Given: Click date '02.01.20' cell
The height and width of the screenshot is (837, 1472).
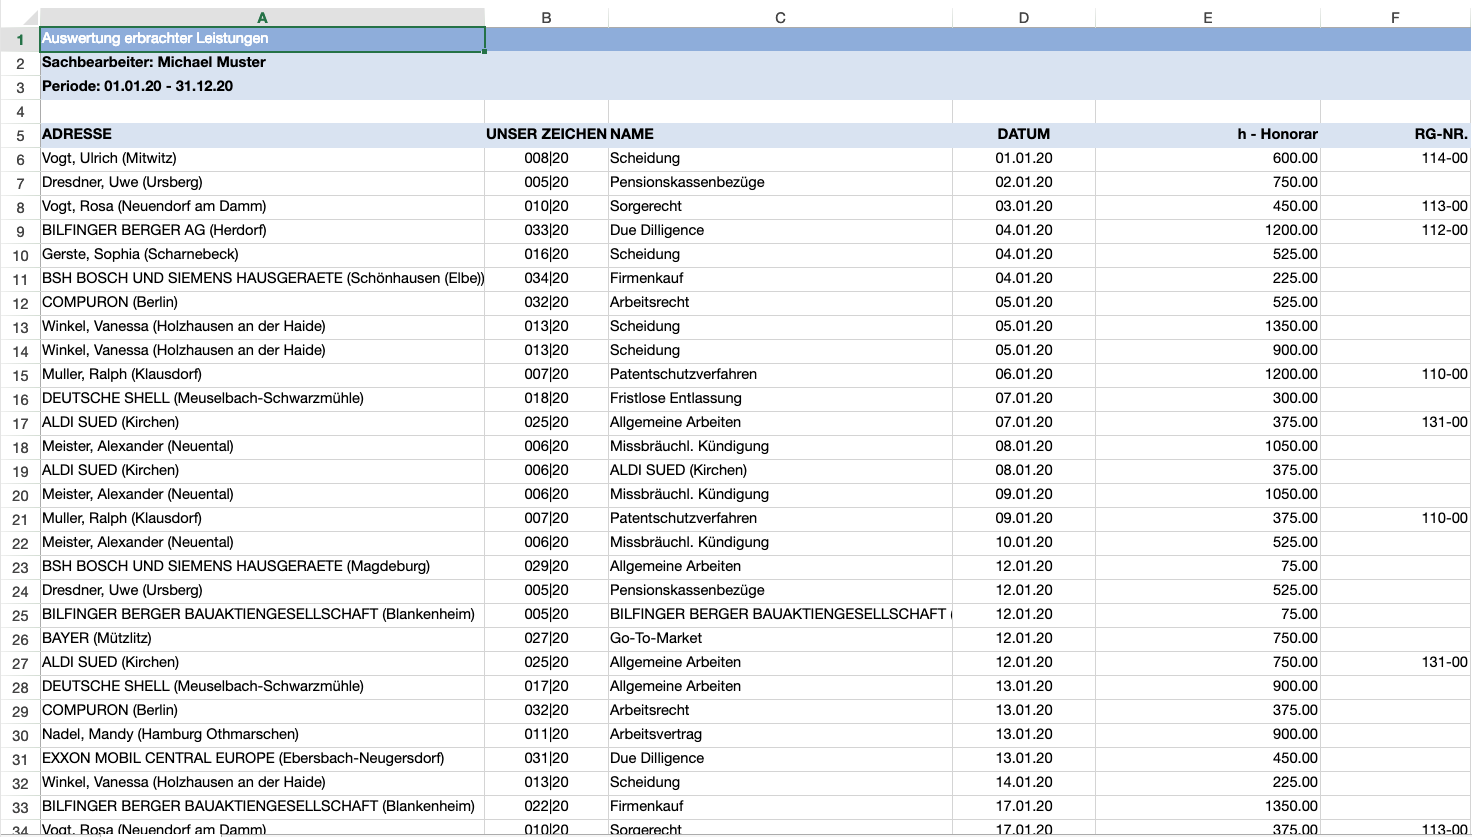Looking at the screenshot, I should coord(1023,183).
